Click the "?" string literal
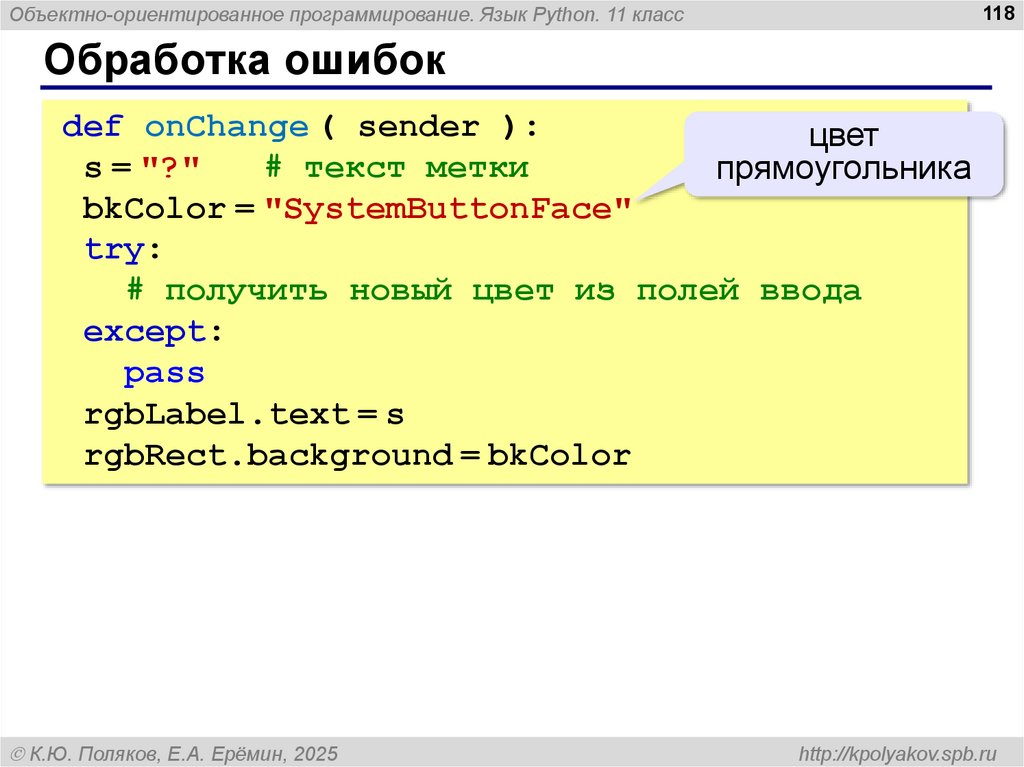1024x767 pixels. 170,168
